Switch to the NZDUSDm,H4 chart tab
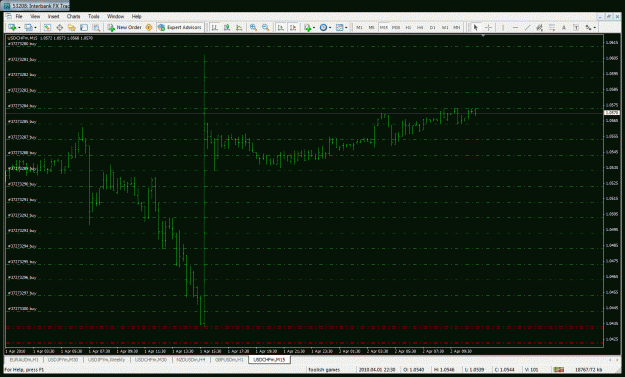 [x=191, y=359]
